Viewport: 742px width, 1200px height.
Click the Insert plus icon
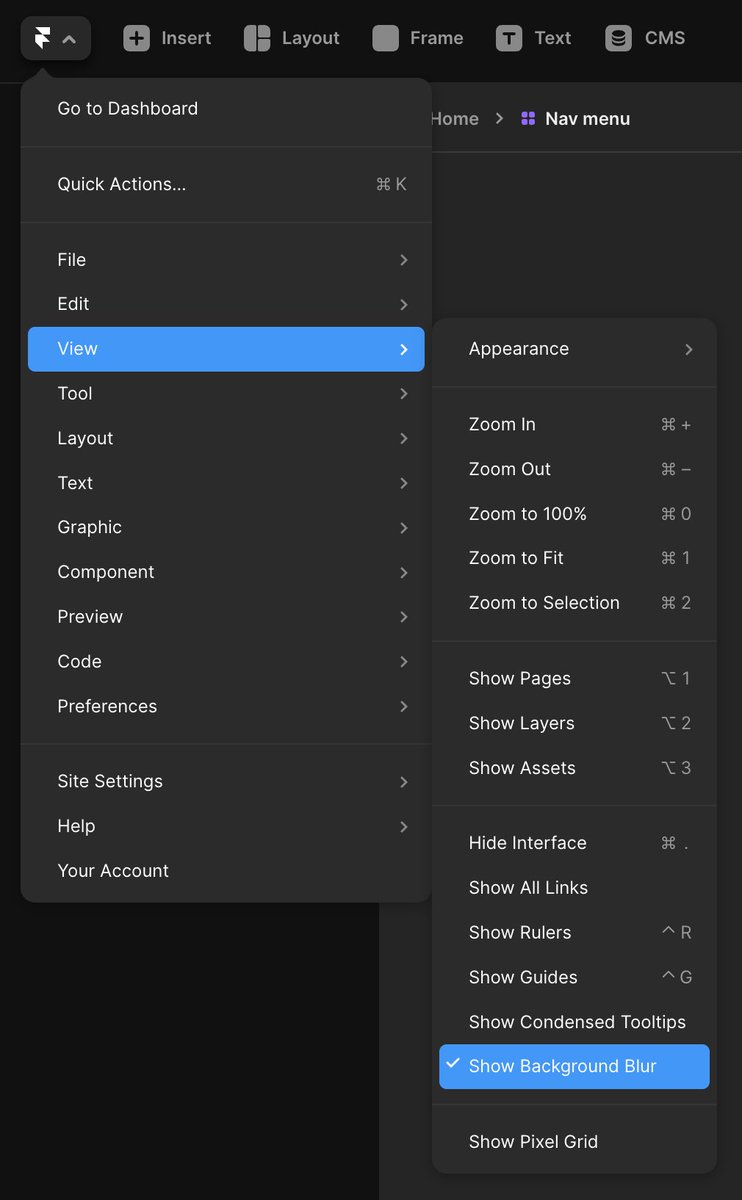(x=136, y=38)
